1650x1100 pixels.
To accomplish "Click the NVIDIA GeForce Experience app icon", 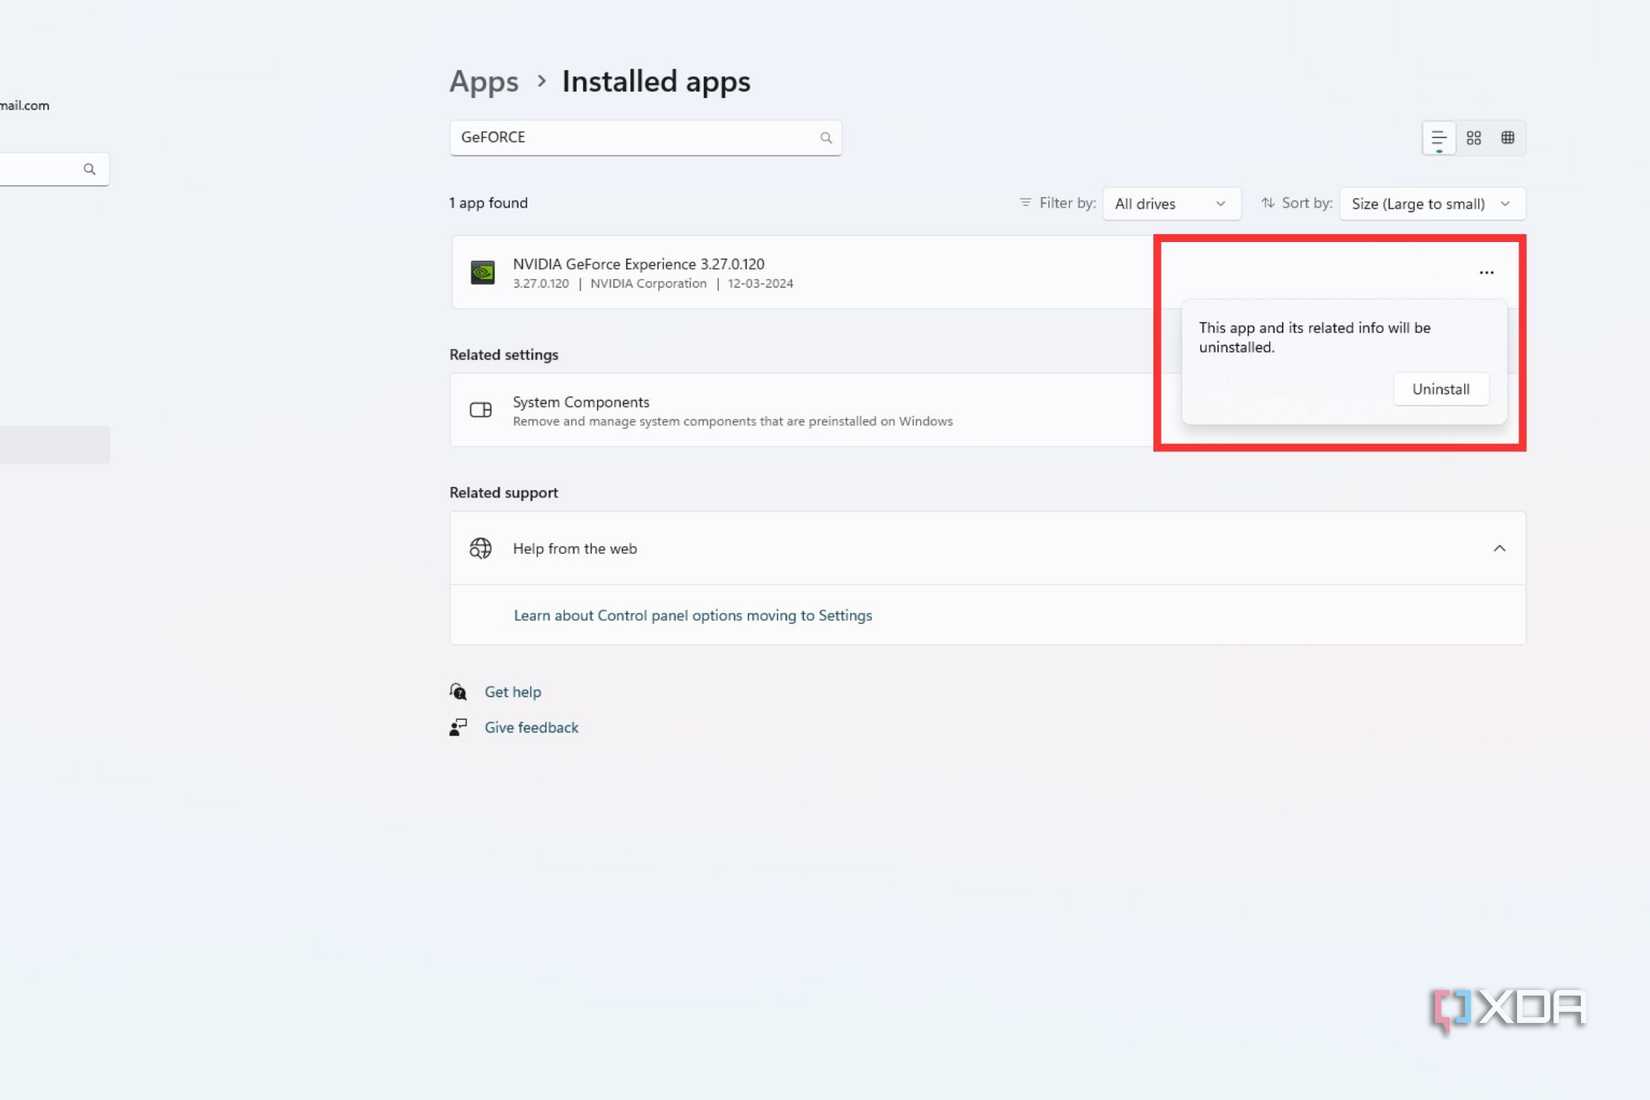I will pos(483,272).
